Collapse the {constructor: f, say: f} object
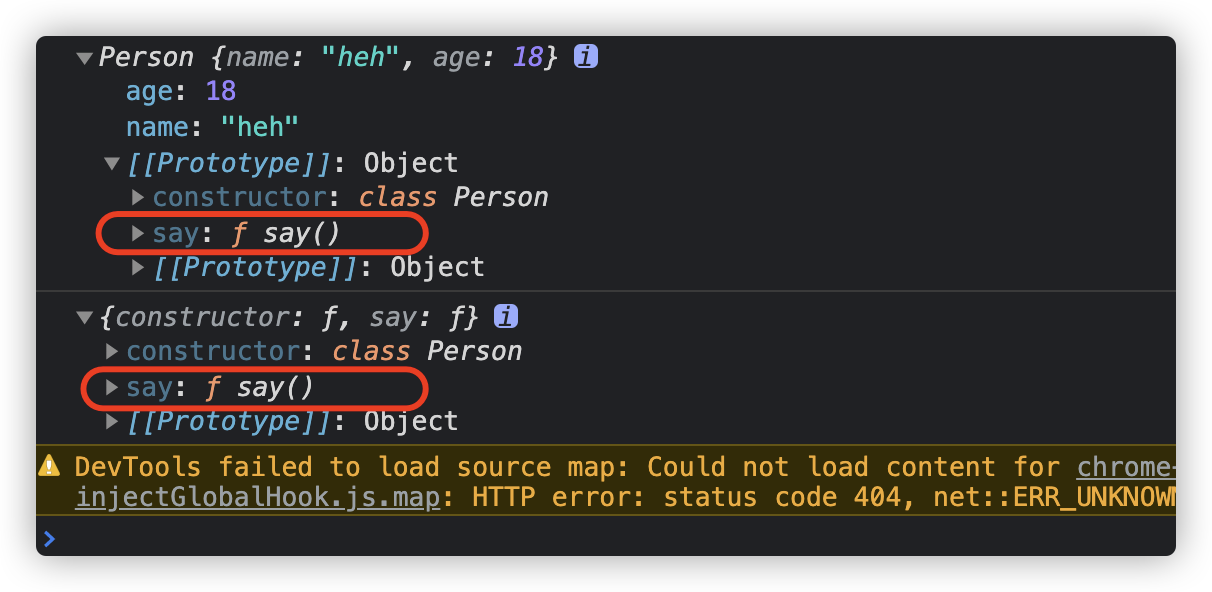Viewport: 1212px width, 592px height. 85,318
